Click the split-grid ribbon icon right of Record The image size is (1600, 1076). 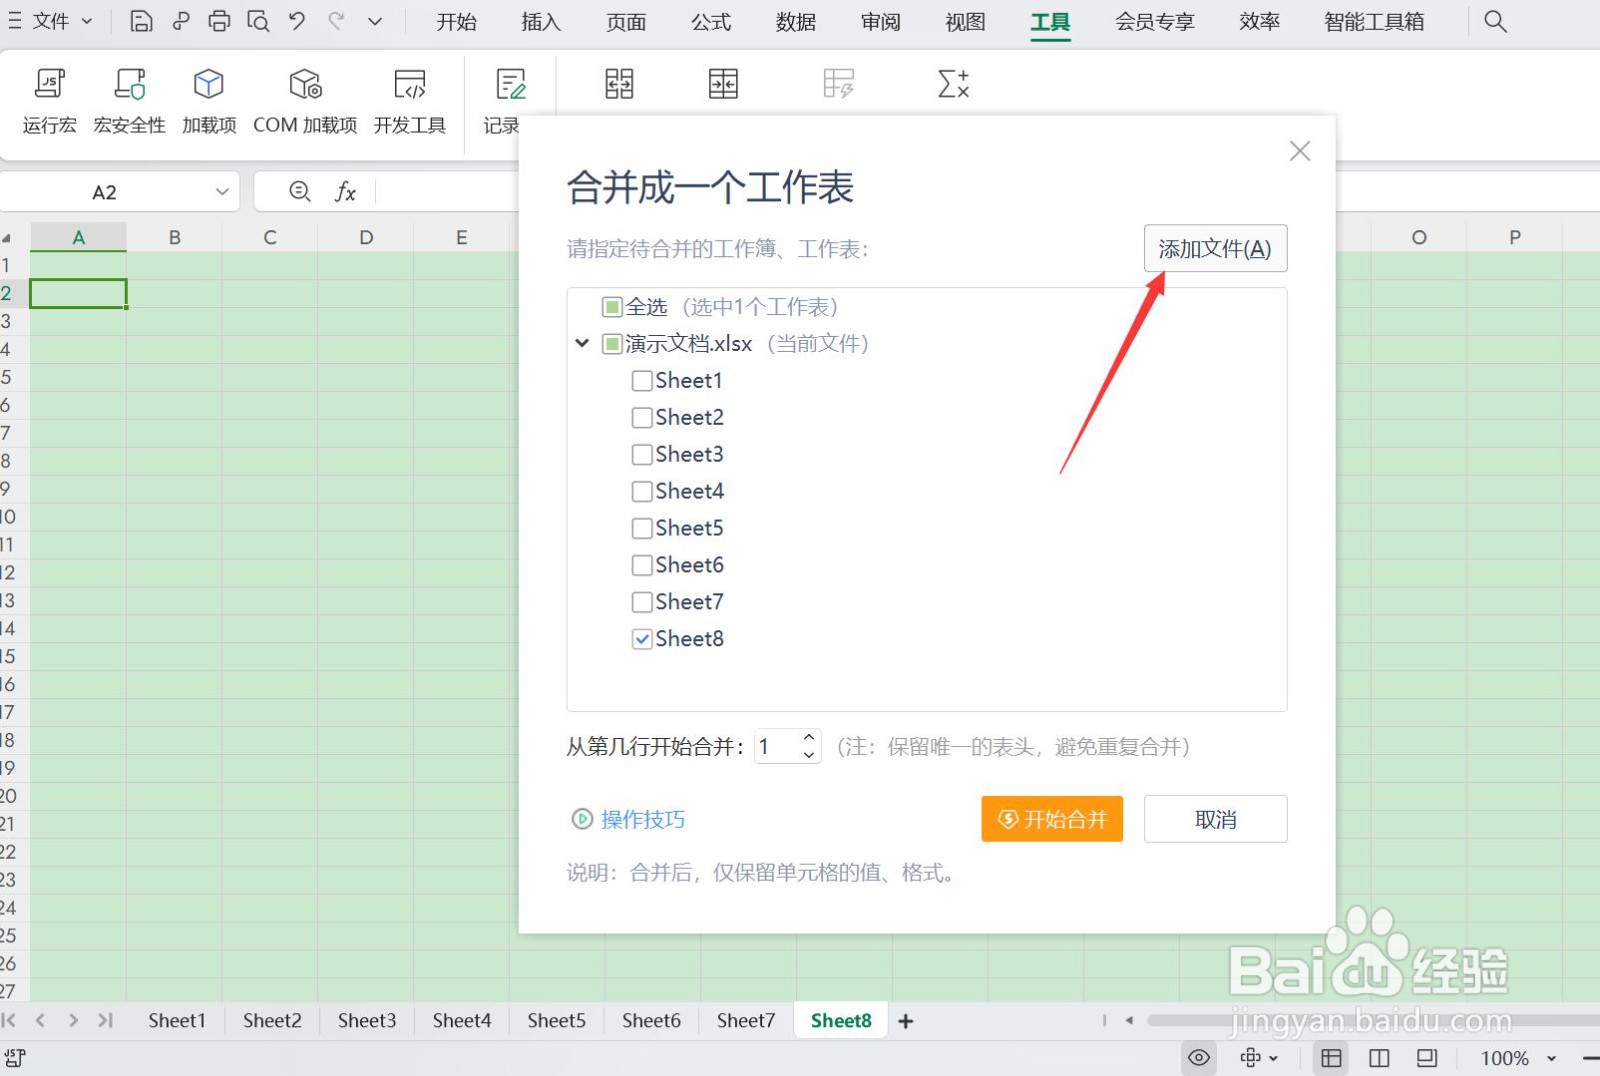tap(619, 84)
